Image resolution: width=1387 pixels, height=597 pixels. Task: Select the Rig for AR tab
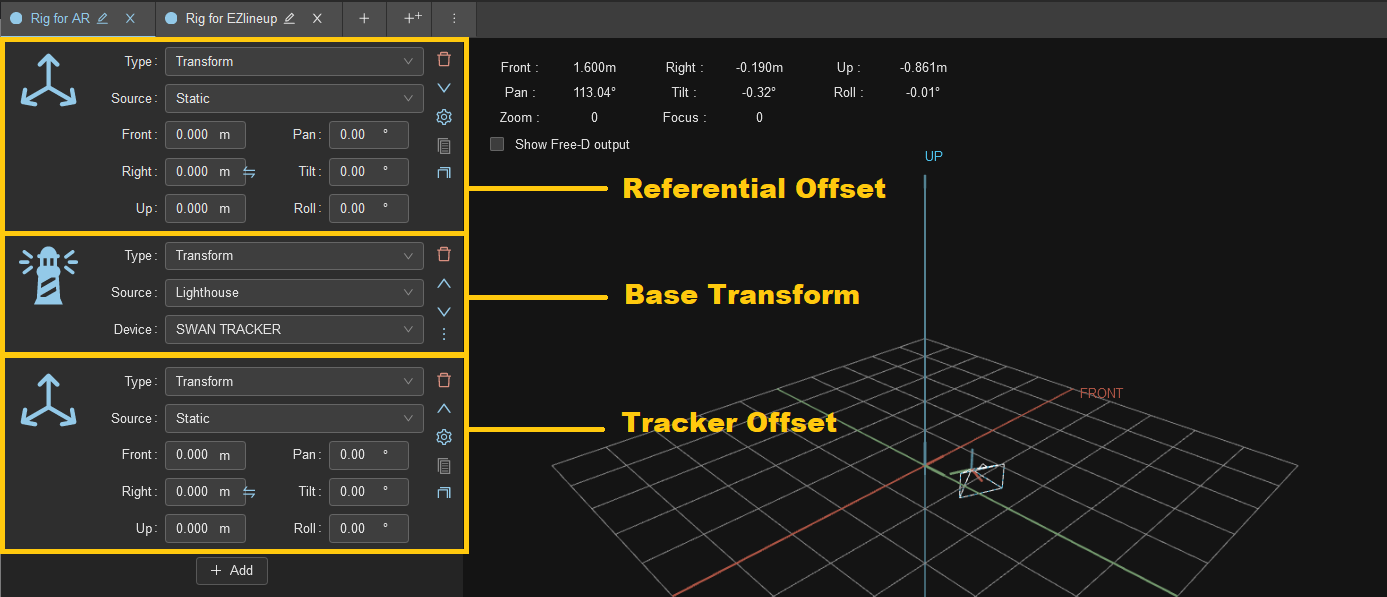click(60, 18)
